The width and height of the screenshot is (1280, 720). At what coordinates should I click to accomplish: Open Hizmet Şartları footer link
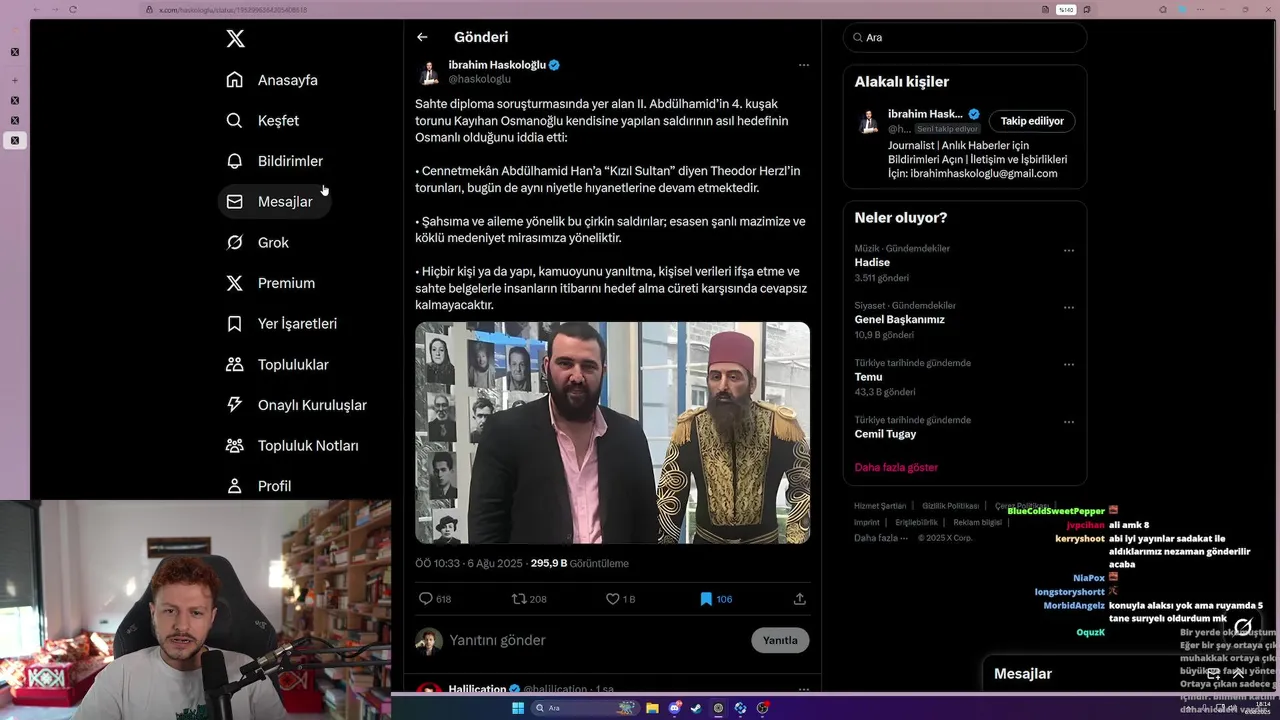pos(880,506)
